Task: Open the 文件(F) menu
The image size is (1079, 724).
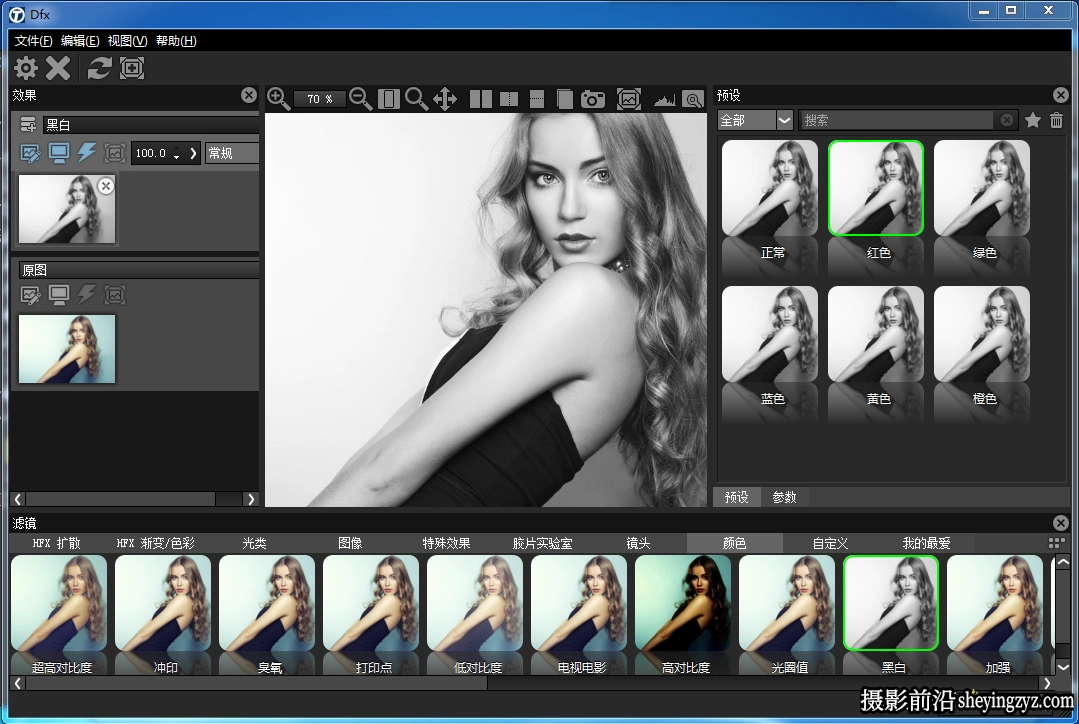Action: [33, 41]
